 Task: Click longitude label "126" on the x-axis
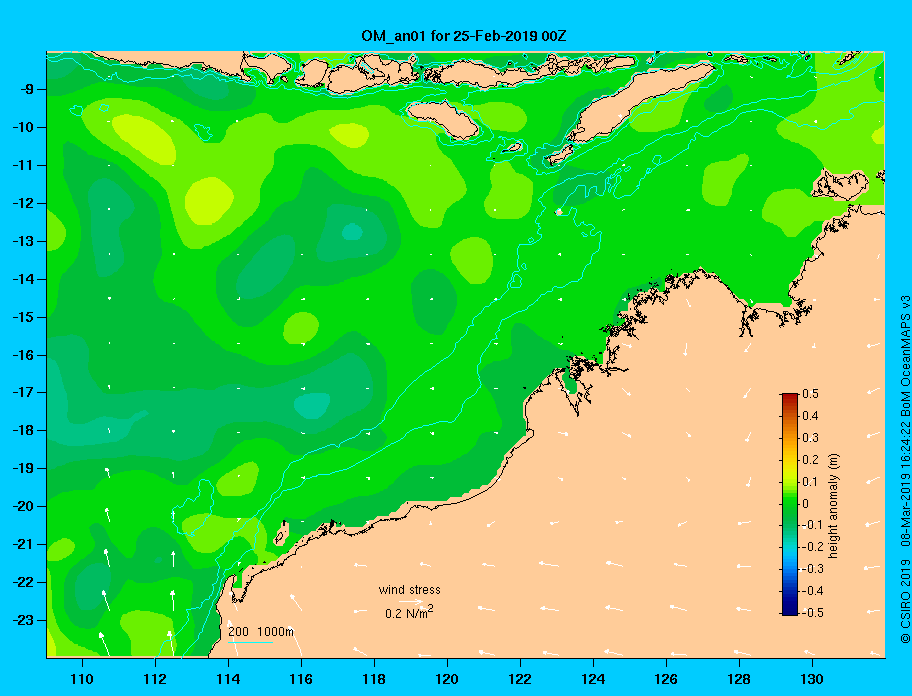point(666,679)
